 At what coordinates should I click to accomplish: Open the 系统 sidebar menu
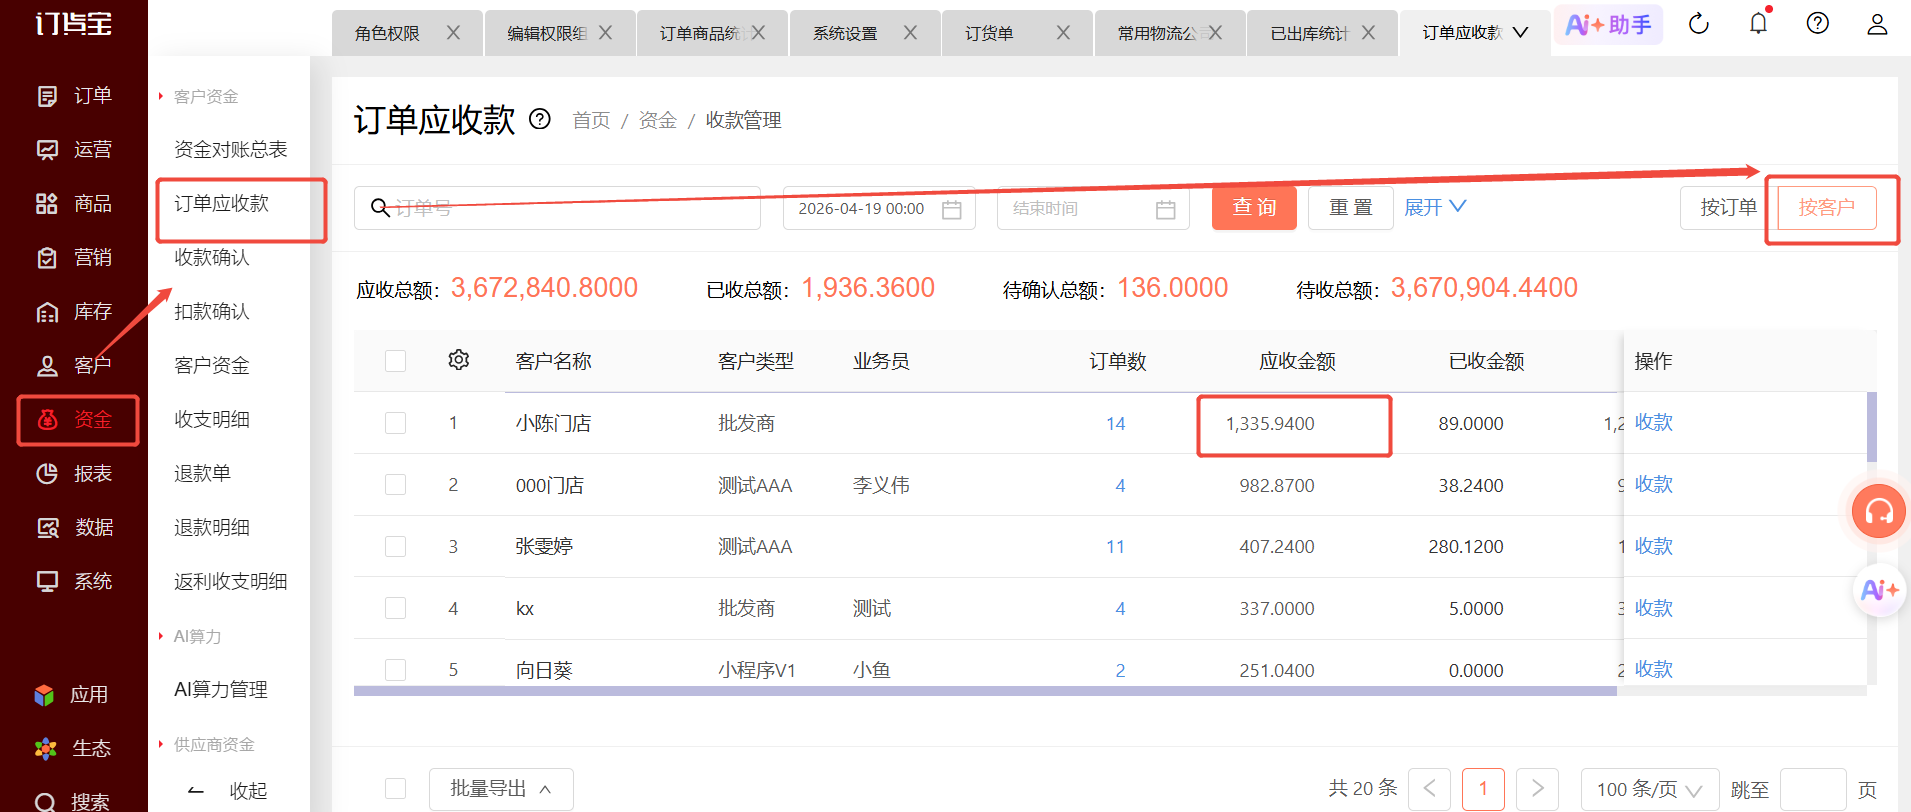[74, 582]
